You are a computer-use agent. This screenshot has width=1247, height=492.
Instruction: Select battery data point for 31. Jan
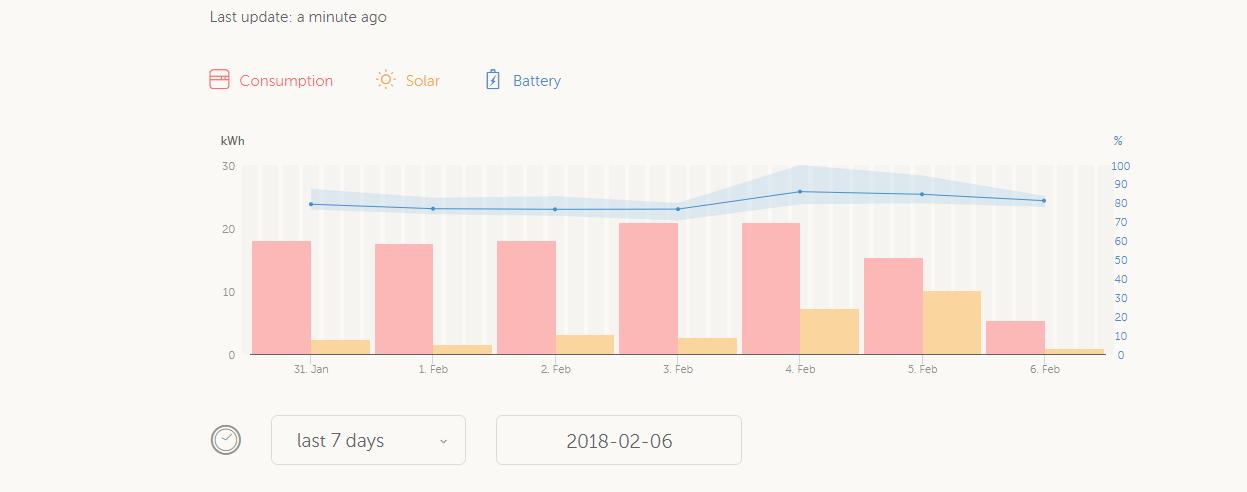pos(311,204)
